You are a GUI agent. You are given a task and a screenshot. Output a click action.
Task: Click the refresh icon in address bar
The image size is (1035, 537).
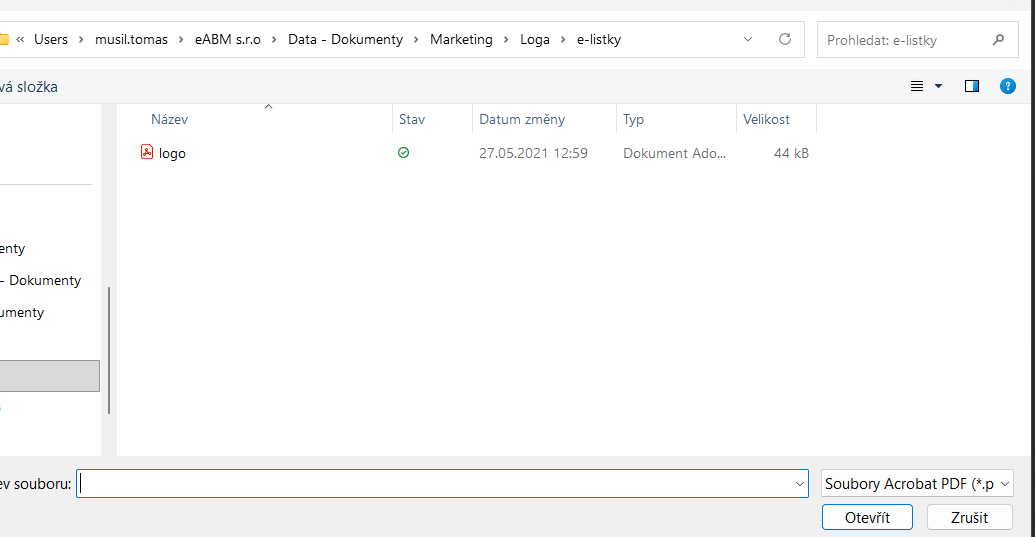click(785, 39)
